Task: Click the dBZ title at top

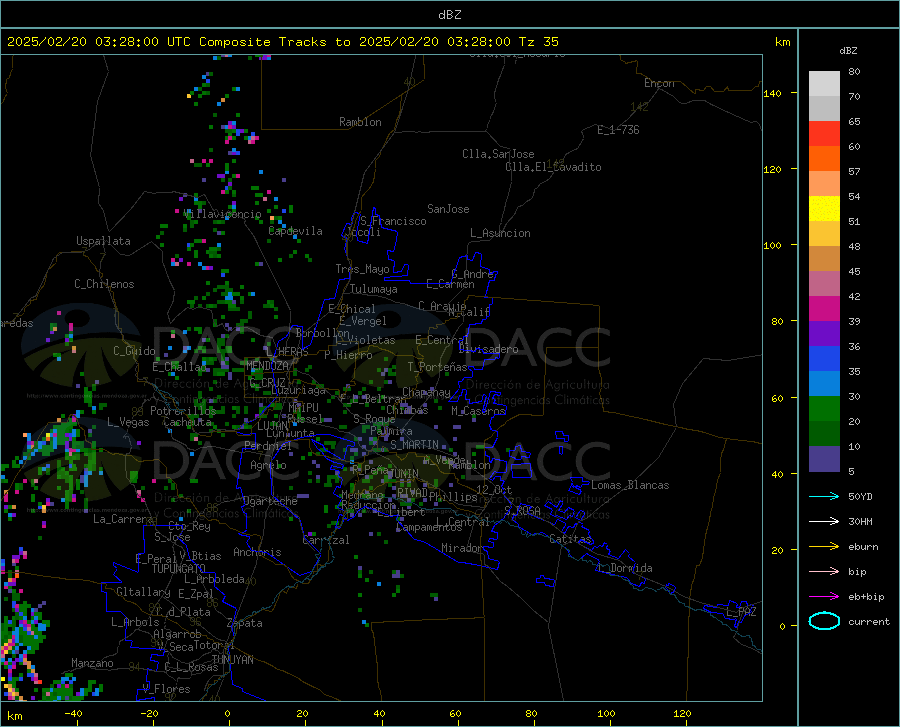Action: [x=449, y=15]
